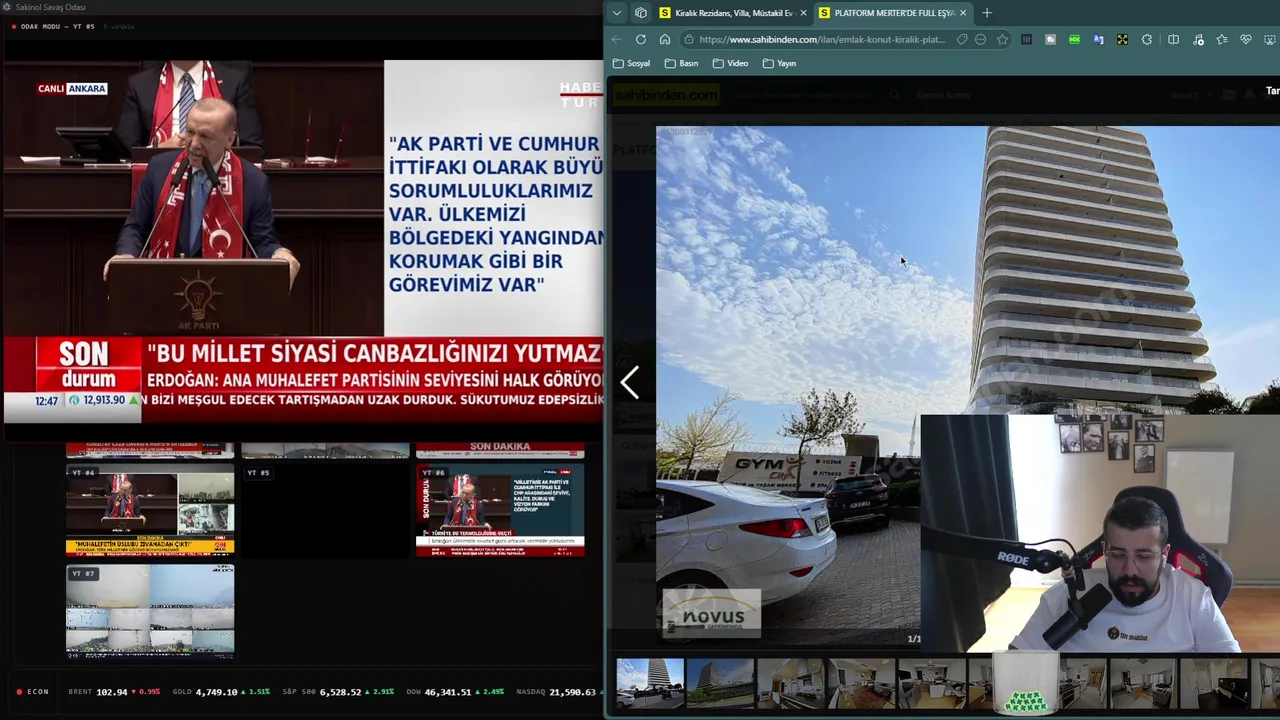Bookmark this page with the star icon
The height and width of the screenshot is (720, 1280).
coord(1002,39)
